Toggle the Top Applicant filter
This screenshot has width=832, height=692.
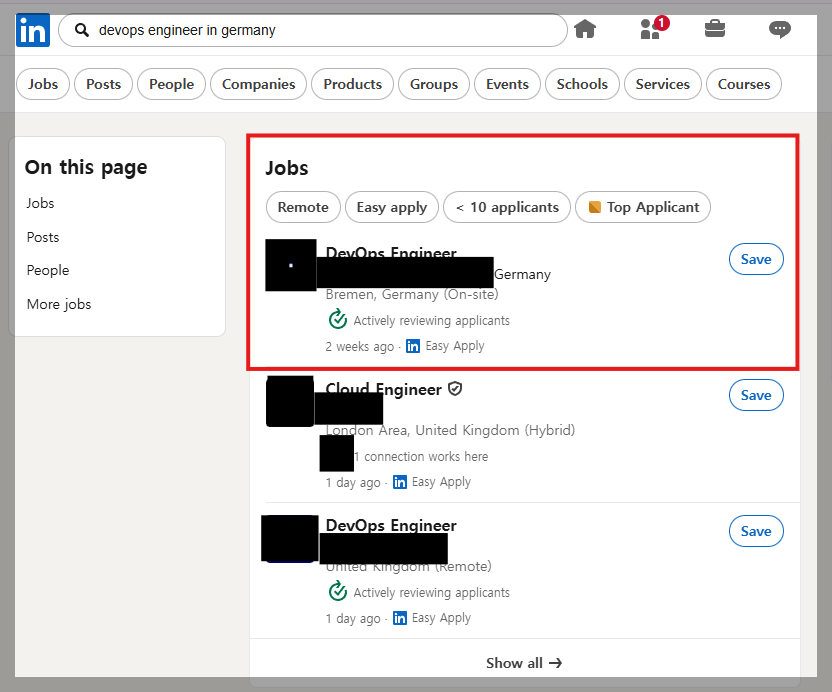click(x=643, y=207)
